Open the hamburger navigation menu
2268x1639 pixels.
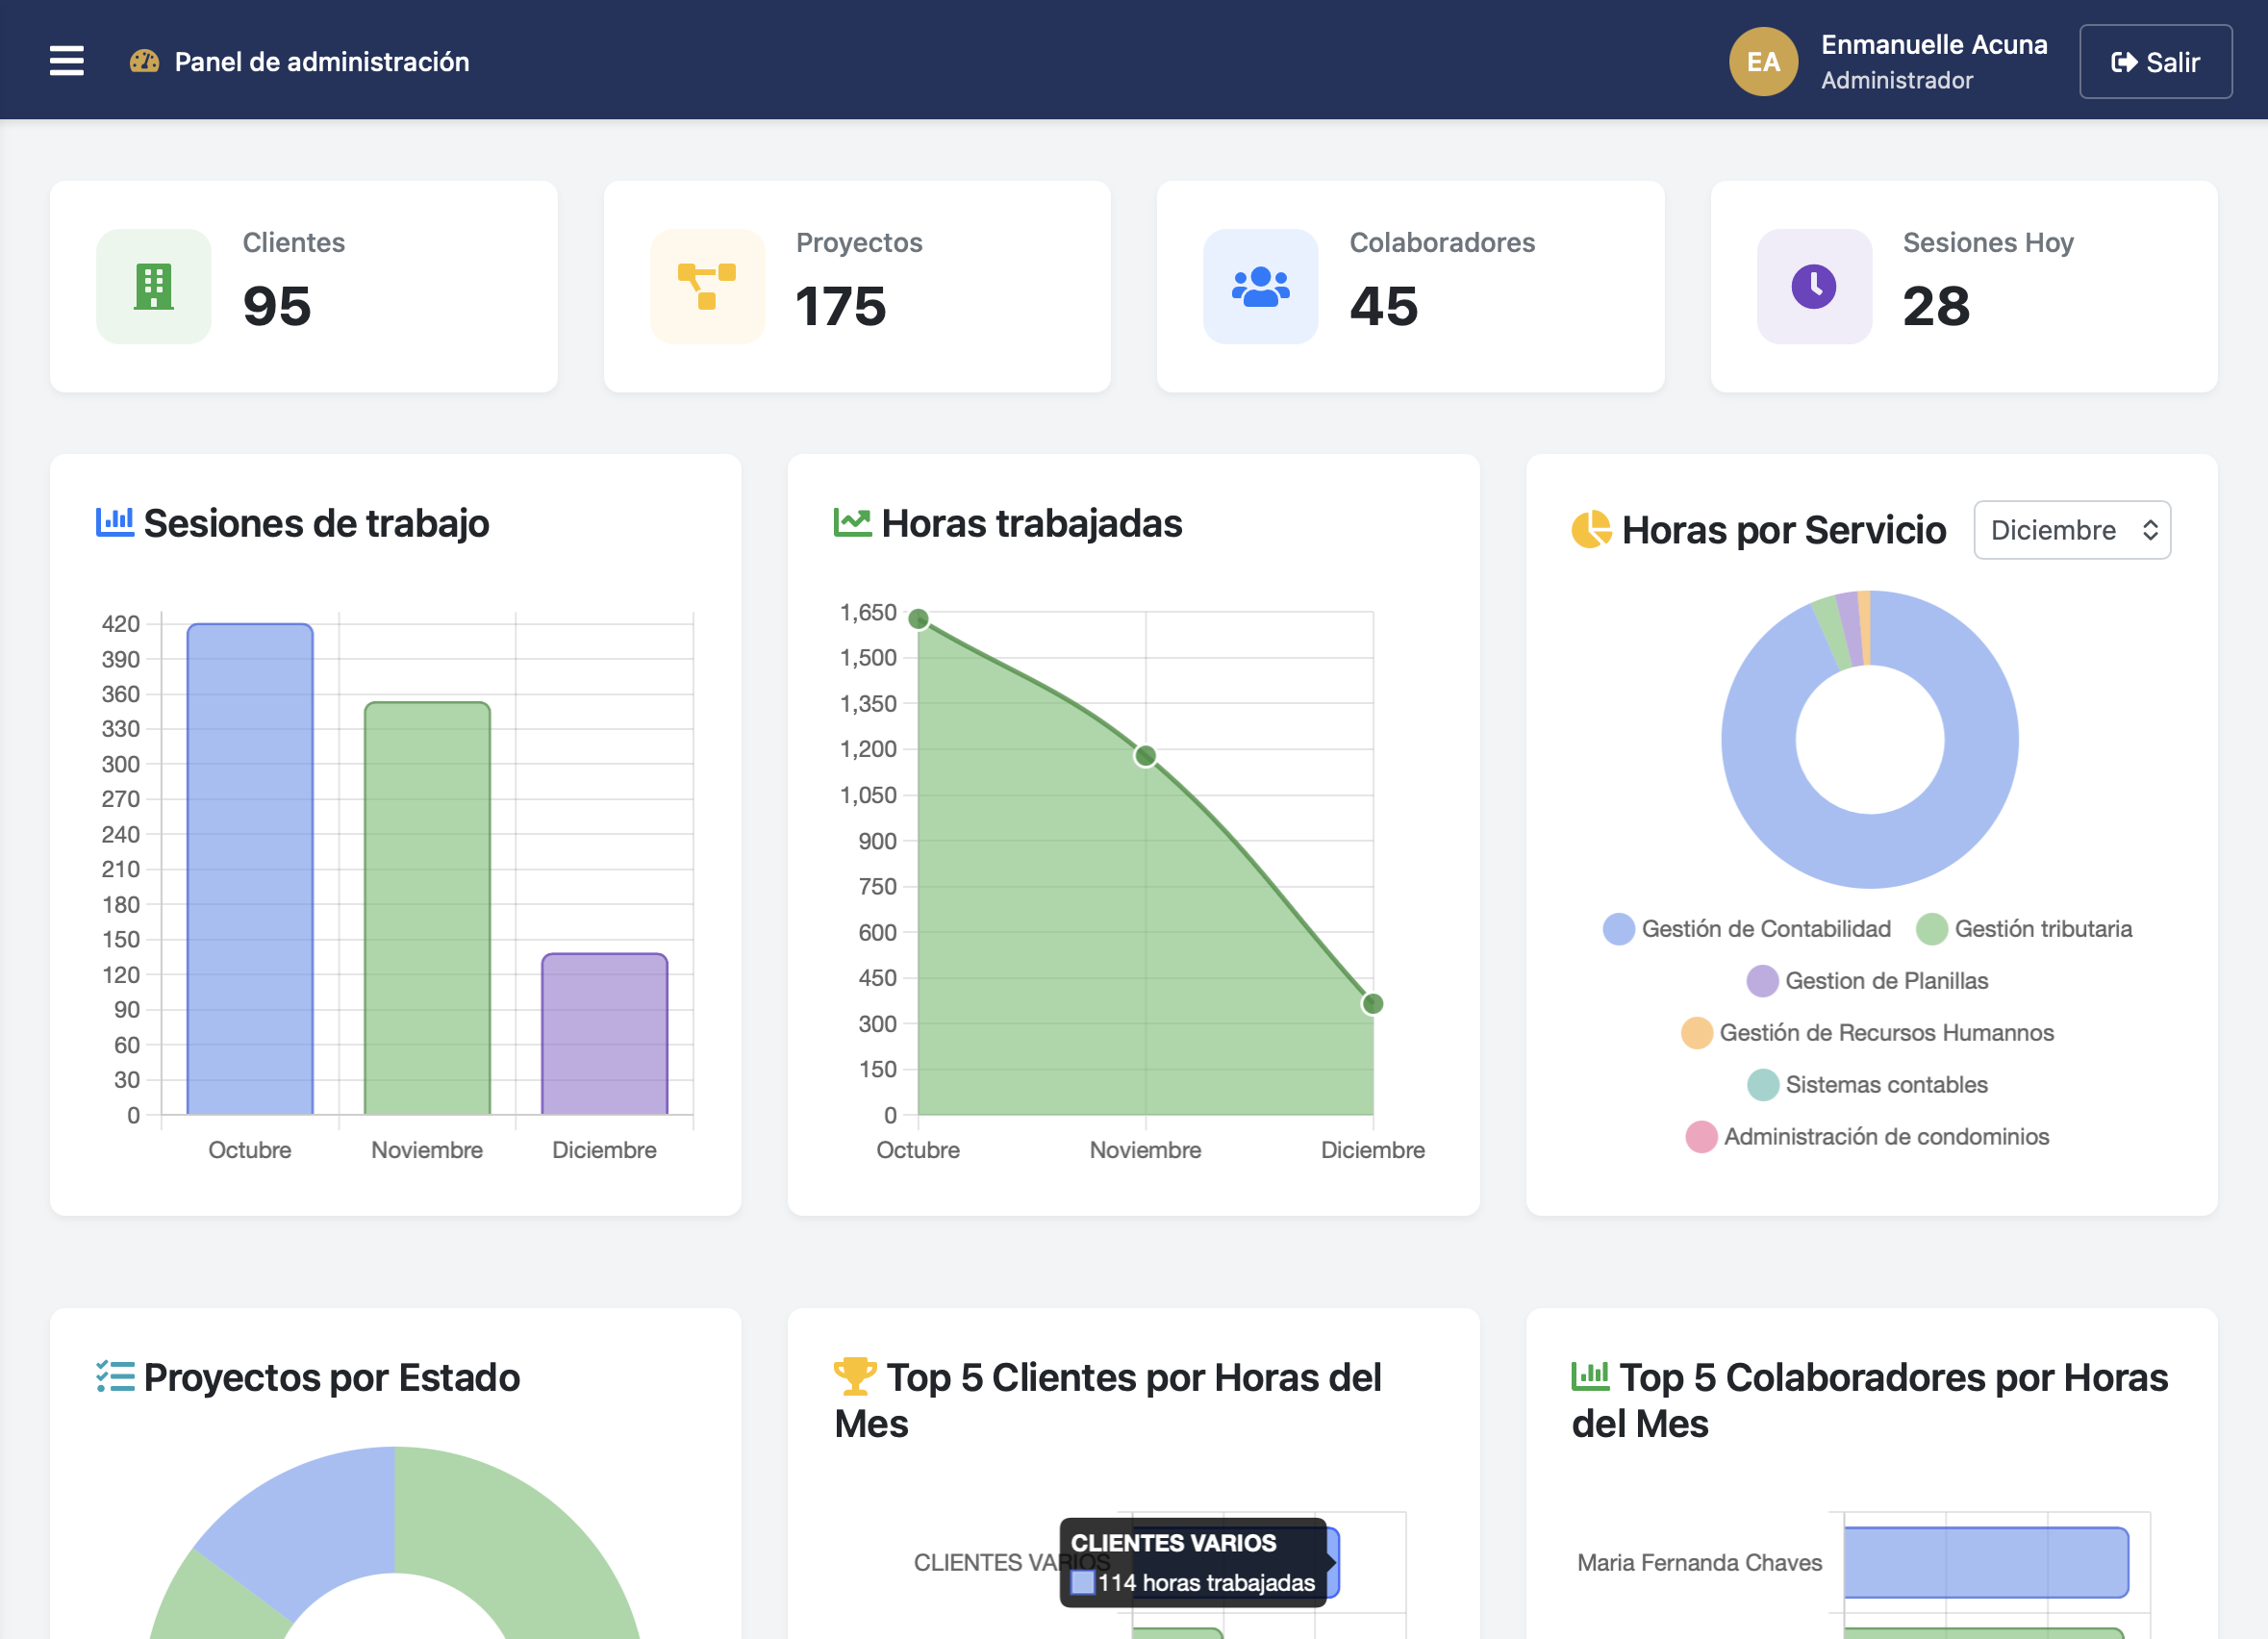(66, 60)
